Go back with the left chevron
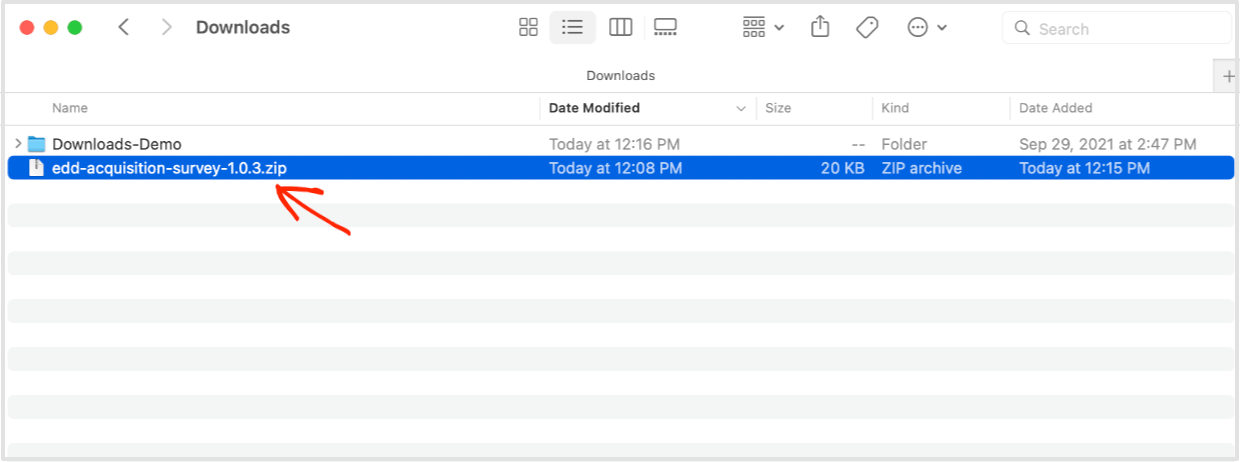The image size is (1240, 462). pyautogui.click(x=124, y=27)
